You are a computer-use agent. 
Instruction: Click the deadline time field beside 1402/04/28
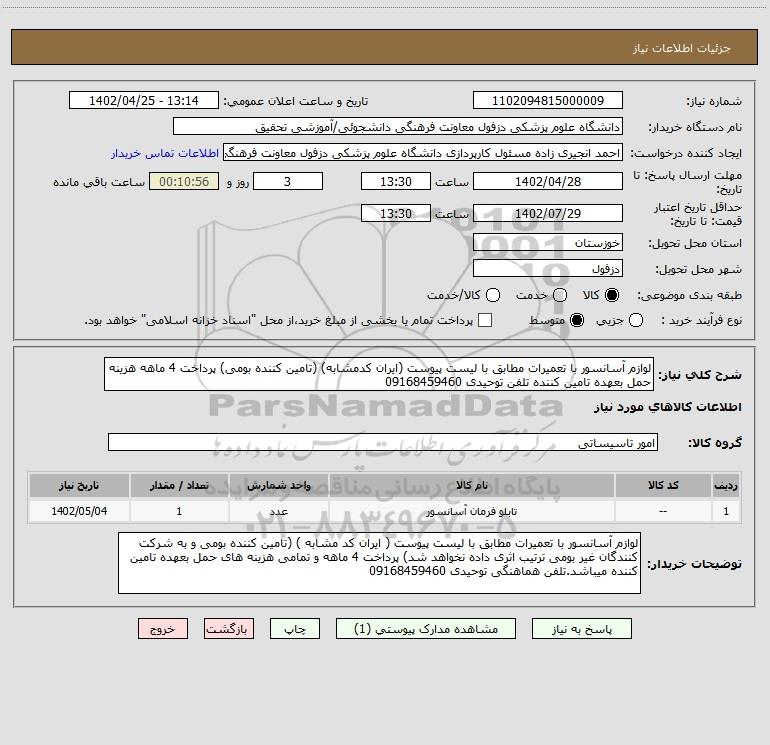pos(396,181)
